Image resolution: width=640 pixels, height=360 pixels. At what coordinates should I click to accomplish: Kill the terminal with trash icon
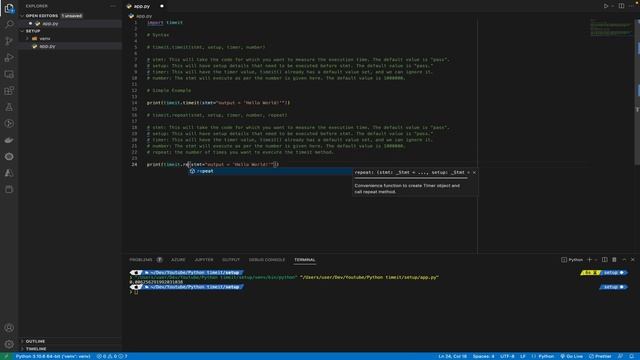pyautogui.click(x=614, y=260)
